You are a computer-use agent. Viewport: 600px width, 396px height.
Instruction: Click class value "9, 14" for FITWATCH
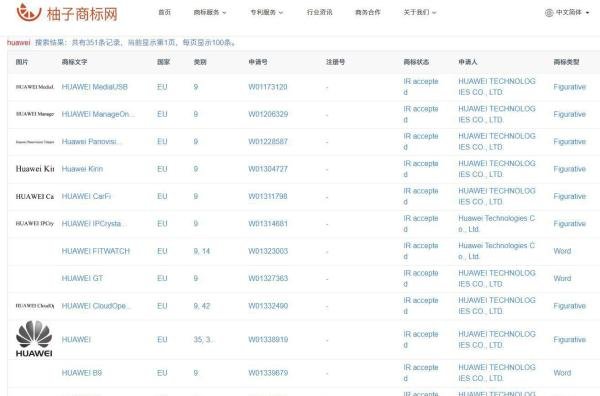(x=202, y=251)
